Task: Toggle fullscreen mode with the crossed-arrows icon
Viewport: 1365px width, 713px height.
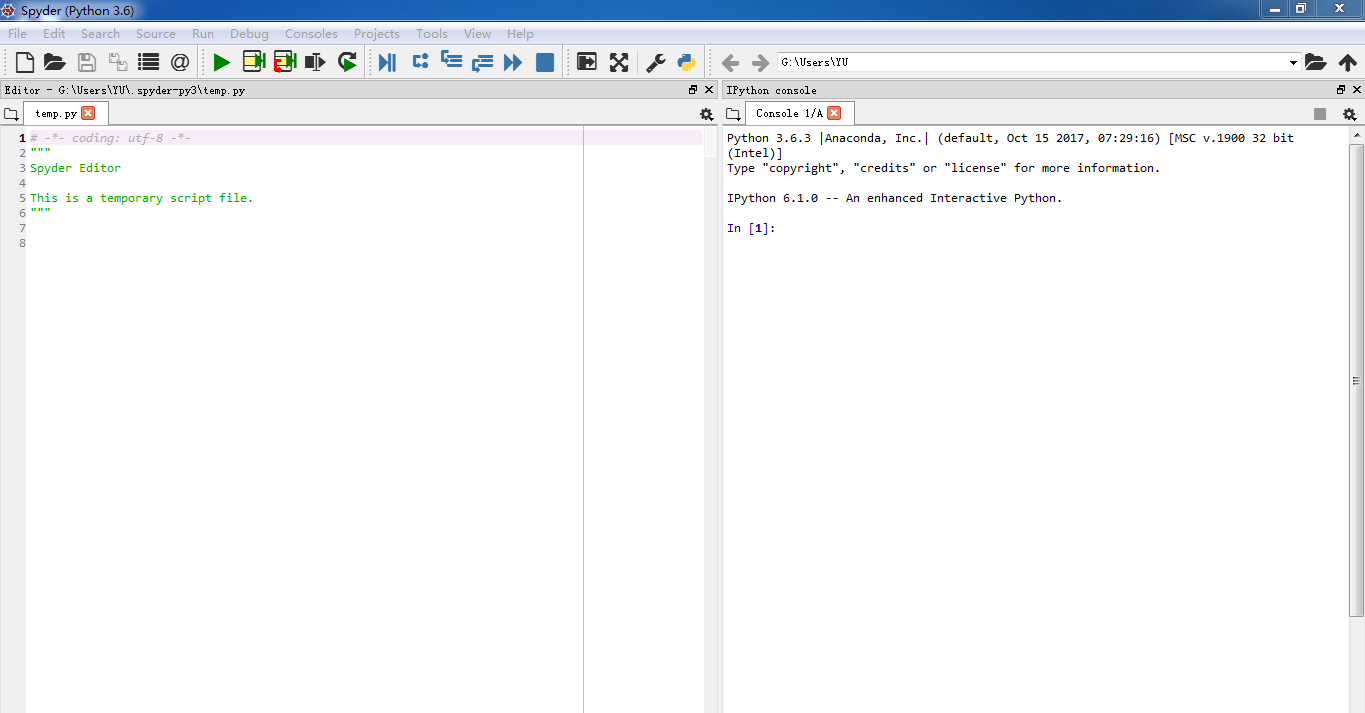Action: [x=619, y=63]
